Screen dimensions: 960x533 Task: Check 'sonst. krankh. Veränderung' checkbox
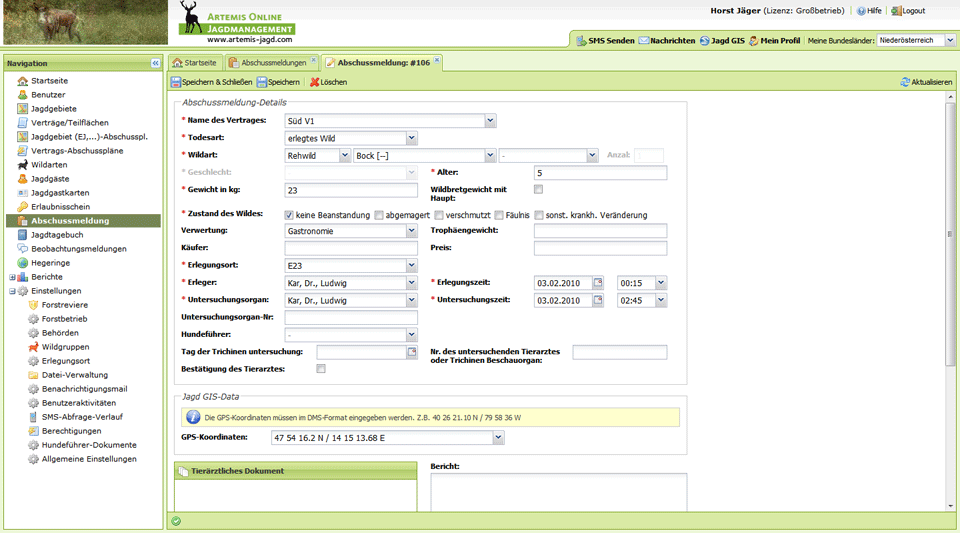tap(539, 215)
